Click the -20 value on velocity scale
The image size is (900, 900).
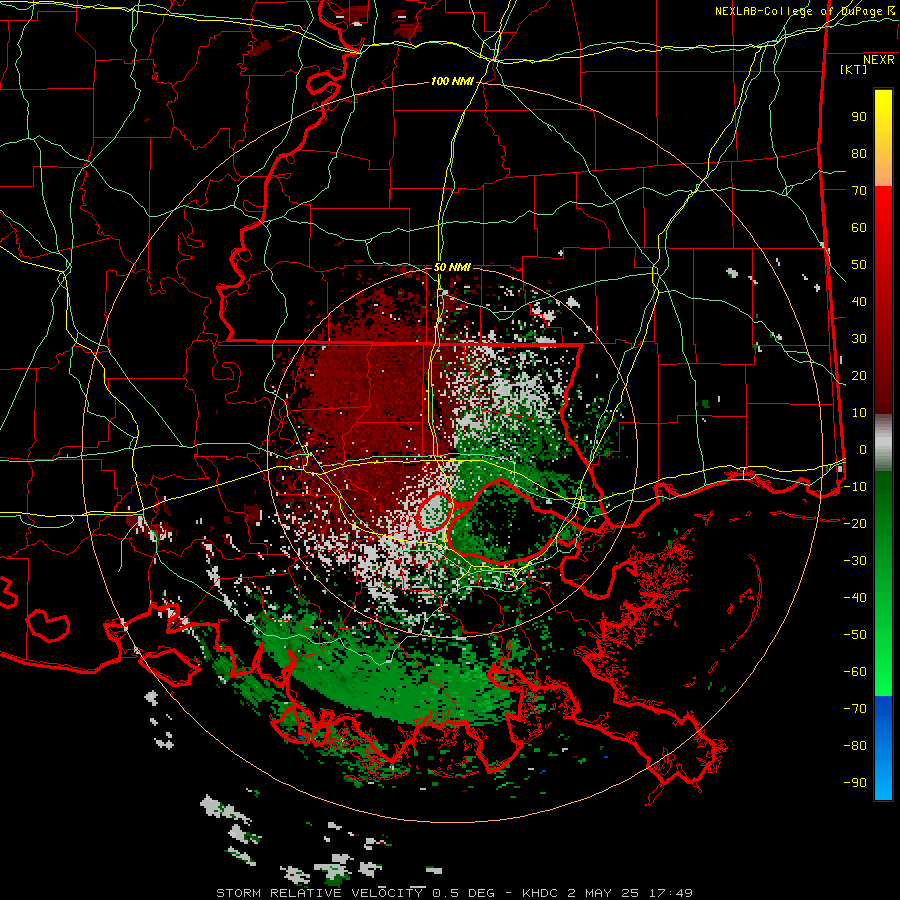click(855, 524)
